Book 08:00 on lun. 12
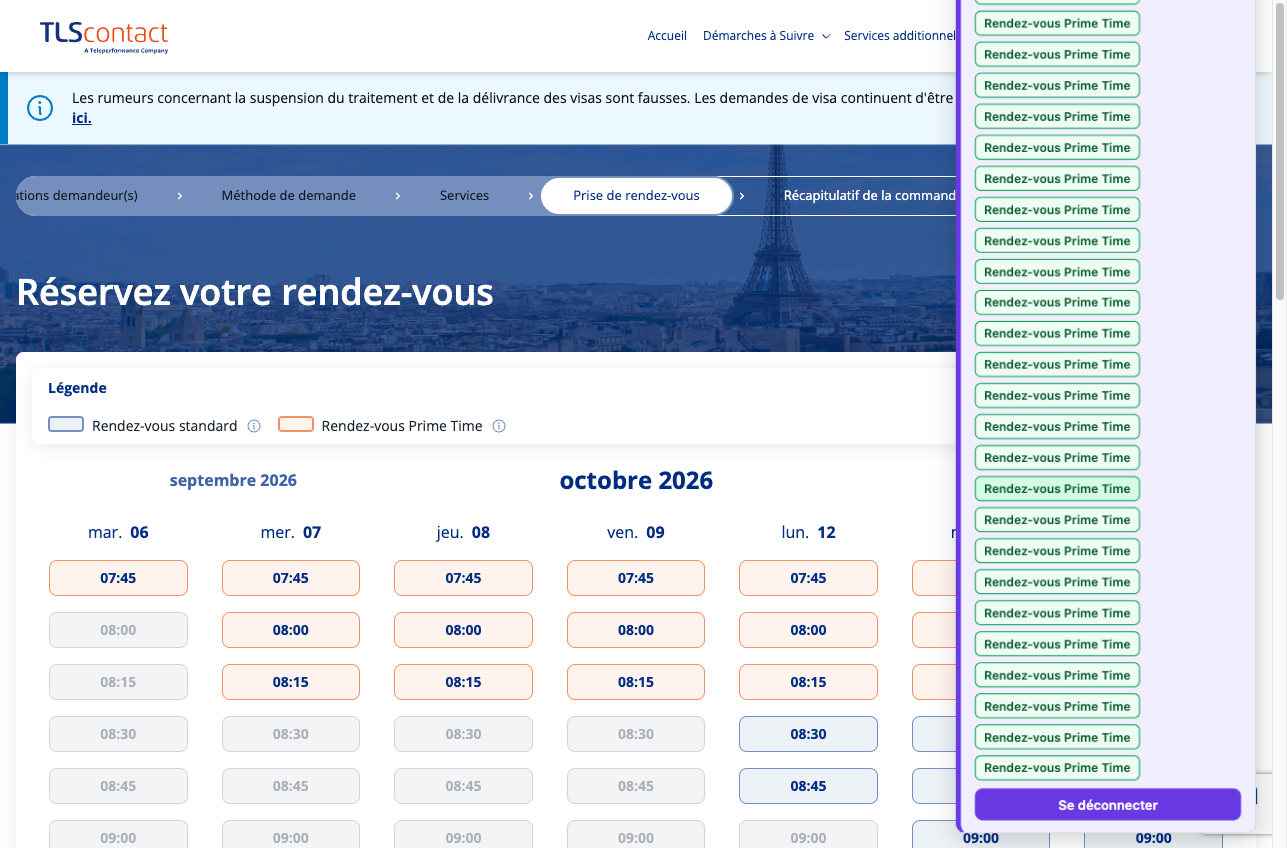1287x848 pixels. pos(808,630)
